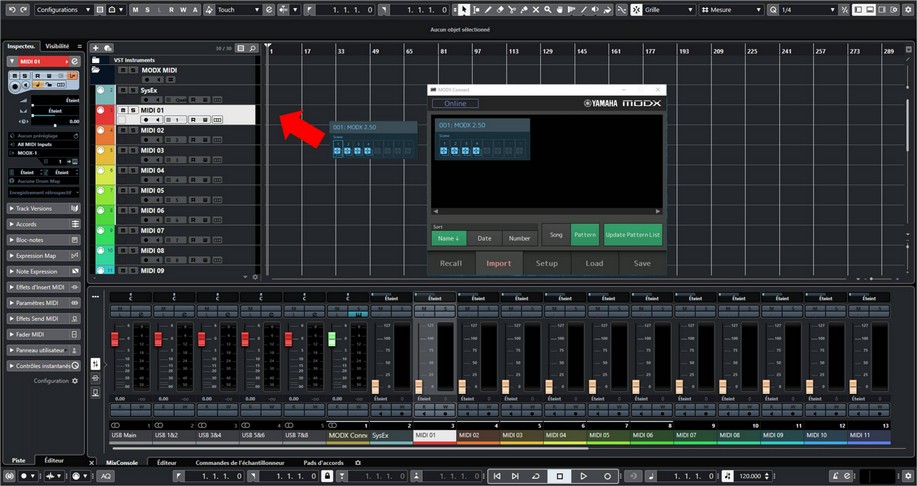Select the Object Selection arrow tool
This screenshot has width=917, height=486.
(464, 9)
